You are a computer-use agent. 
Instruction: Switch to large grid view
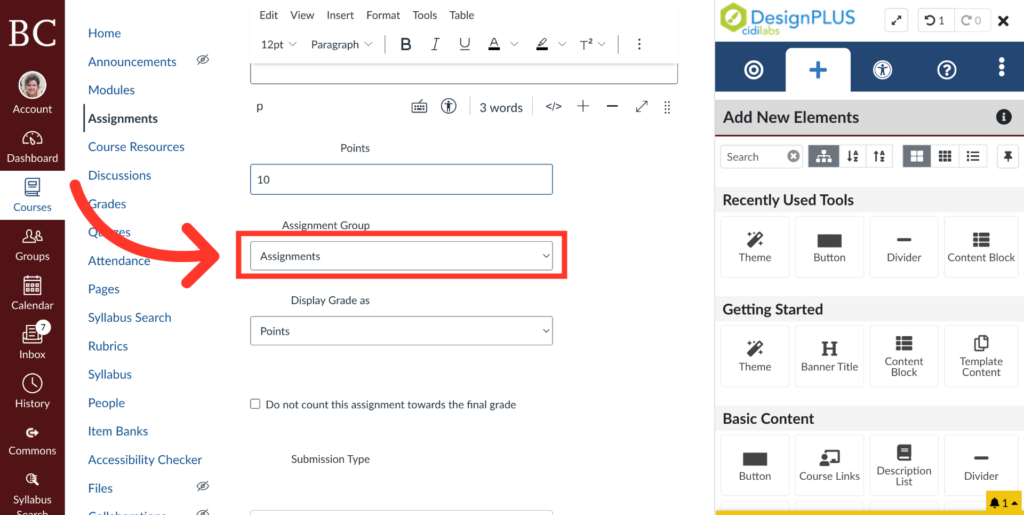pos(916,156)
